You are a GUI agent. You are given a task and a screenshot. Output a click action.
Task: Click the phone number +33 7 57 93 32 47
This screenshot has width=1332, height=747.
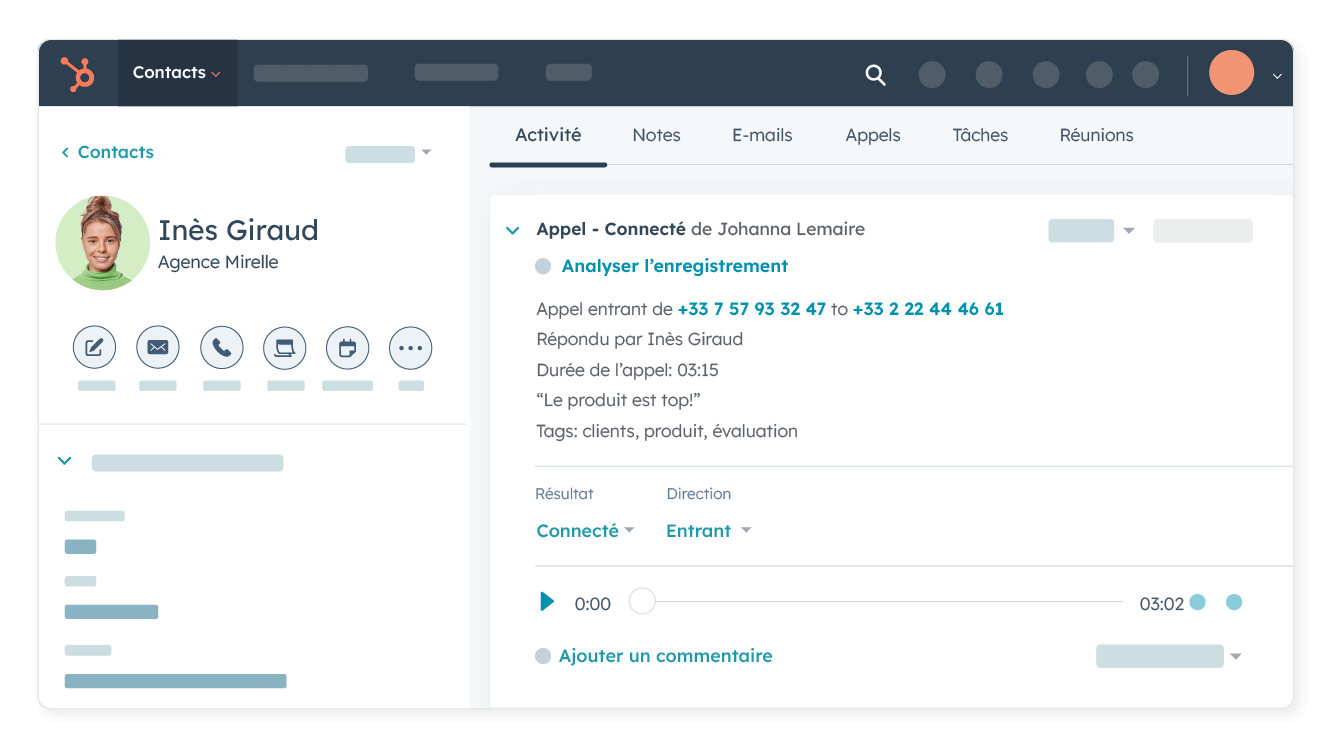point(751,308)
